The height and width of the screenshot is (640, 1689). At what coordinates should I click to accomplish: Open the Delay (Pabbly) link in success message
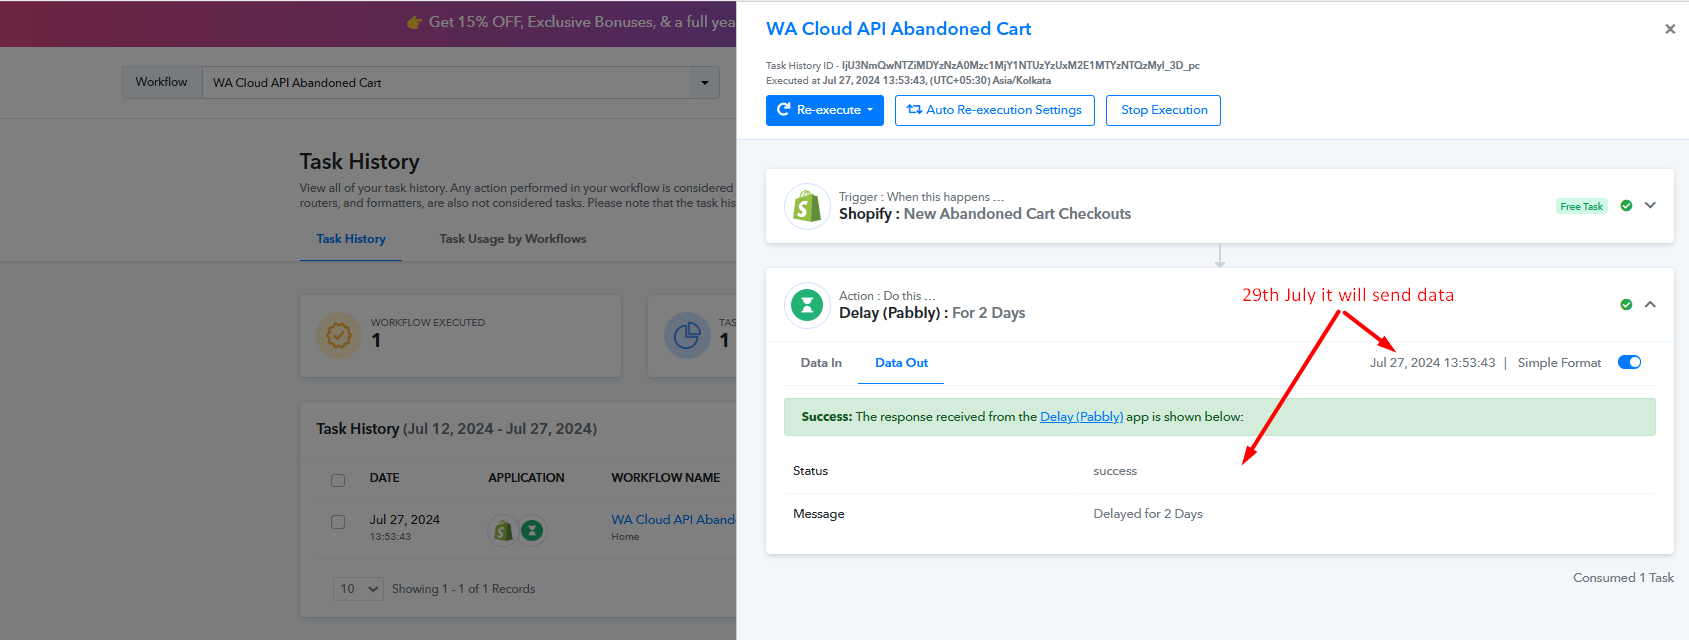pyautogui.click(x=1081, y=417)
